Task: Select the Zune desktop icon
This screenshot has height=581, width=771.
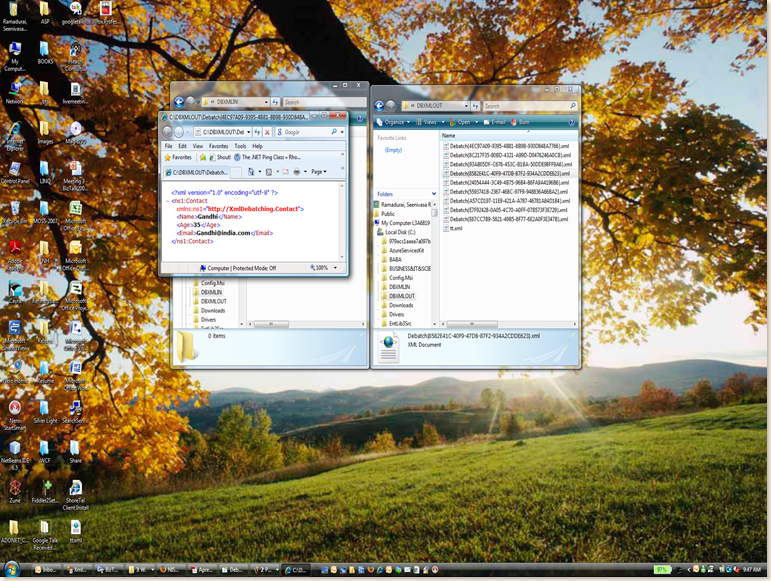Action: (15, 492)
